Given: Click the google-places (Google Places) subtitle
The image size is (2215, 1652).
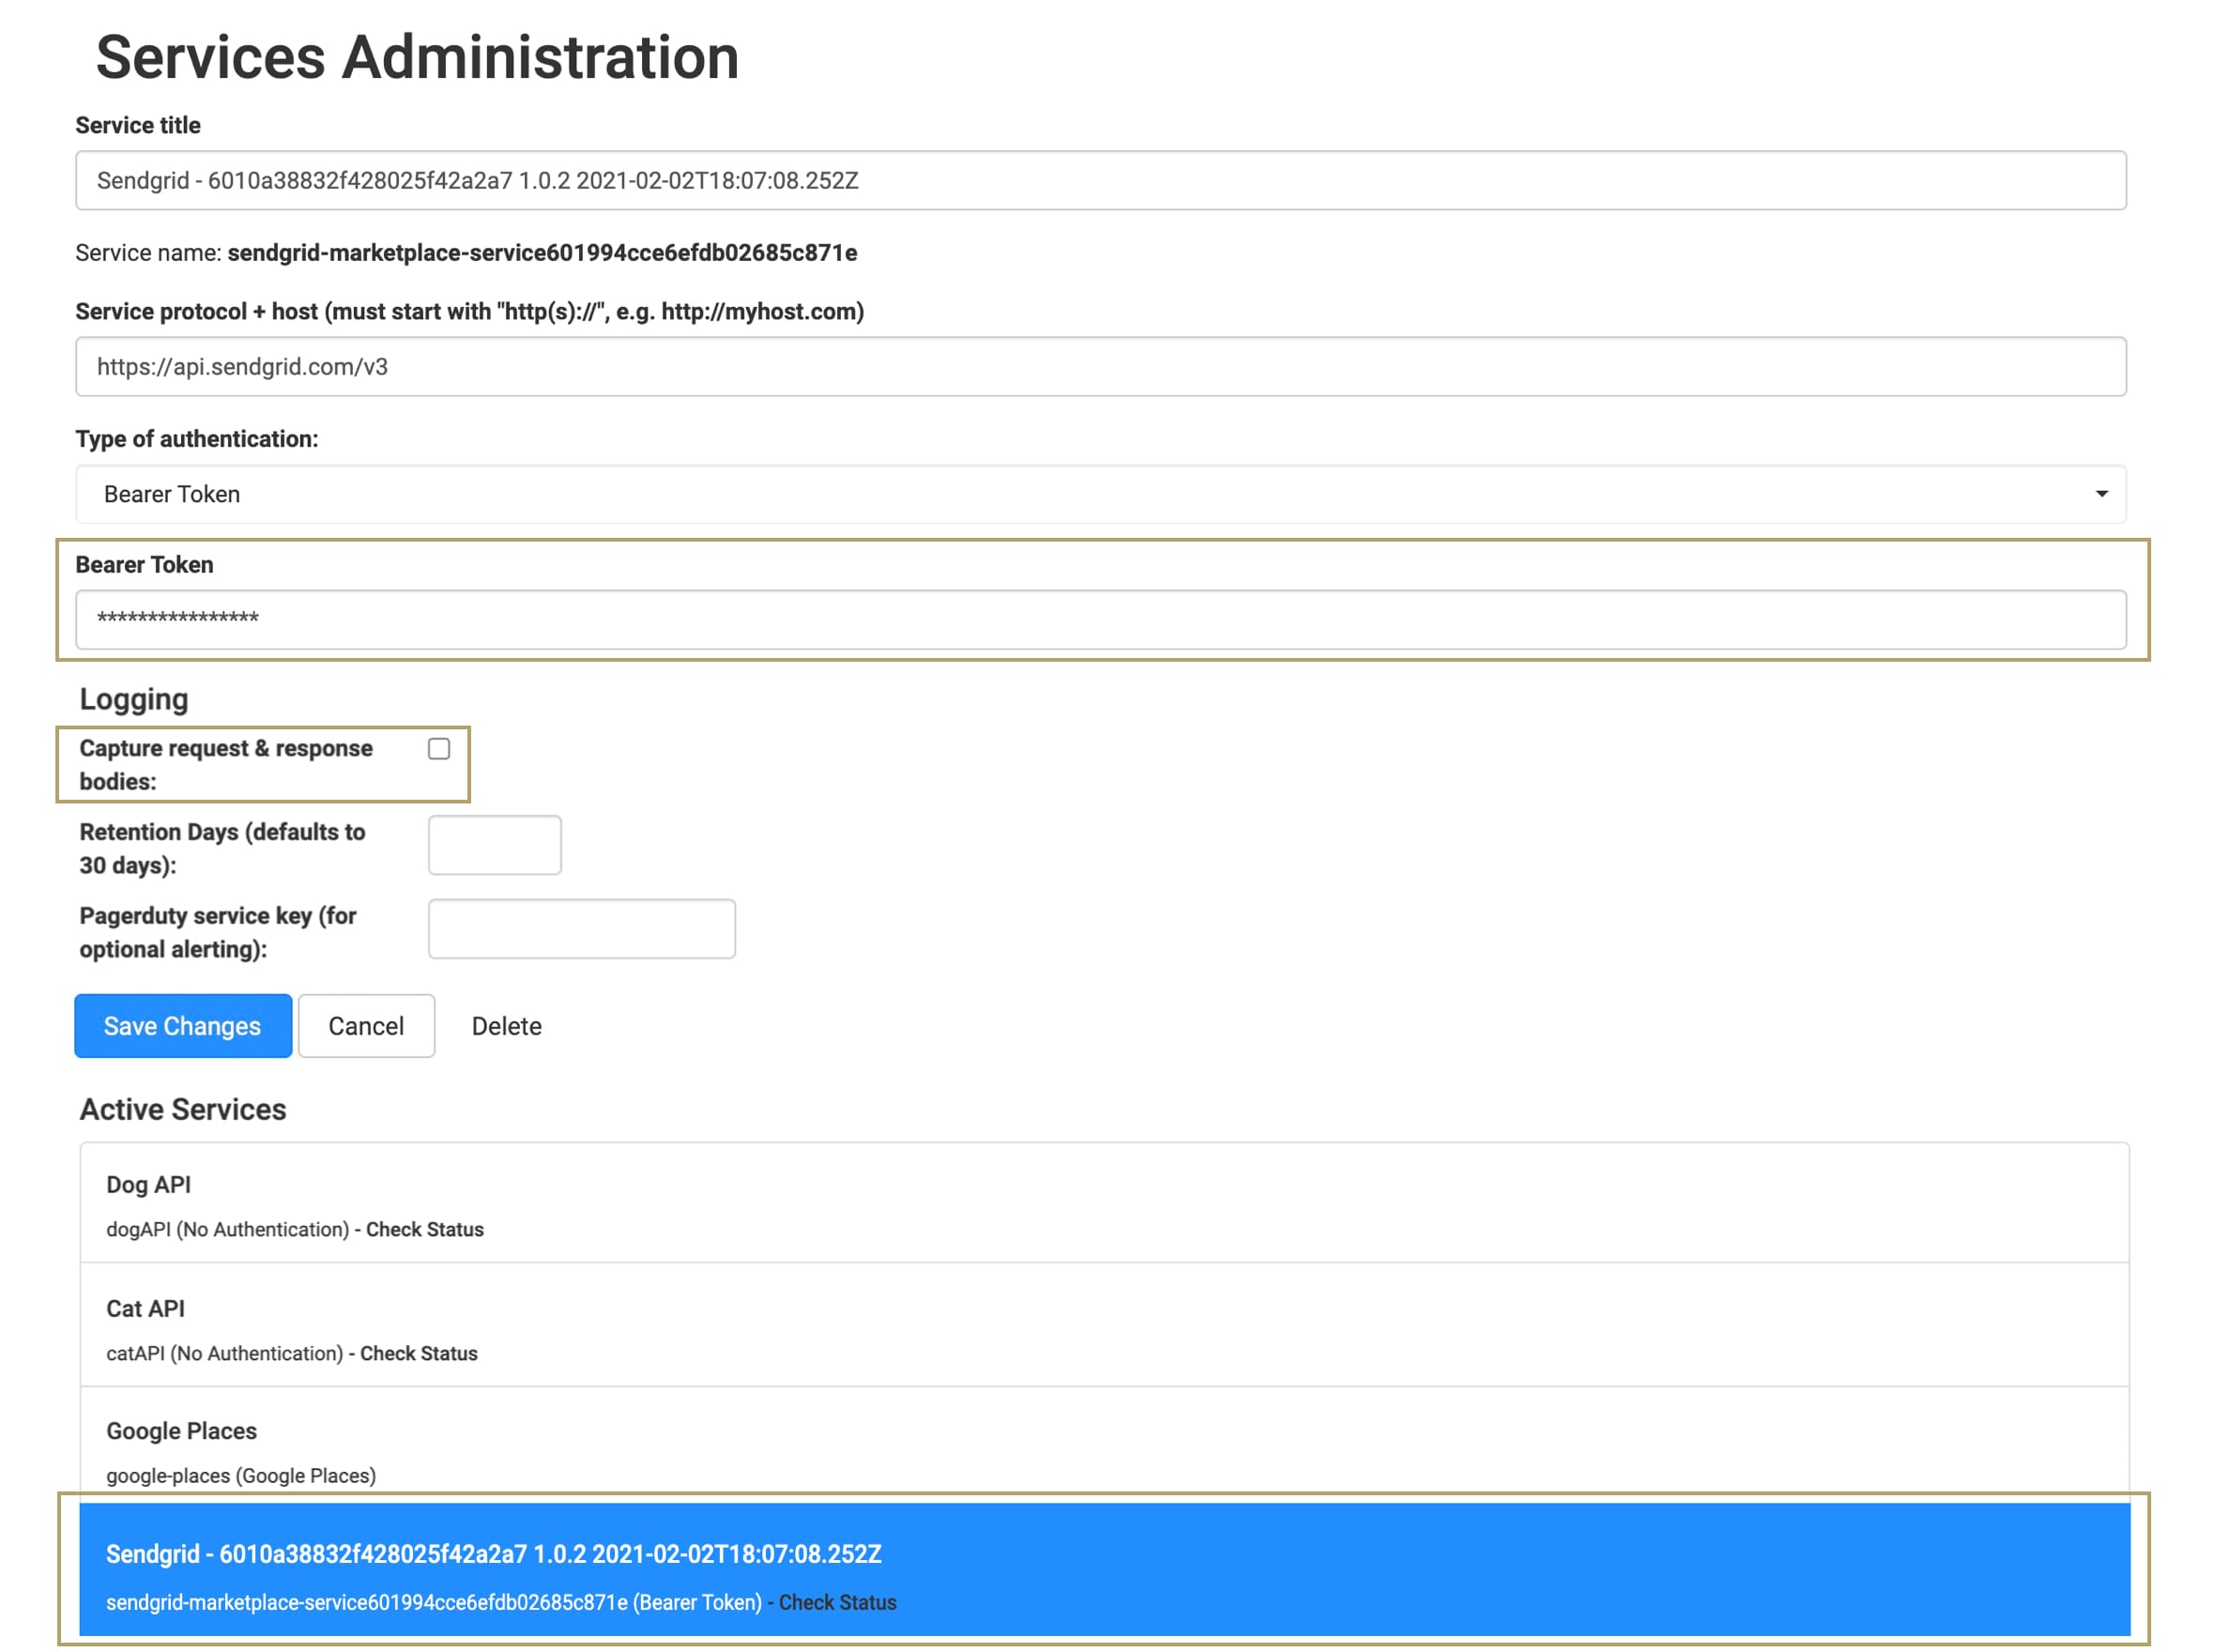Looking at the screenshot, I should (x=241, y=1475).
